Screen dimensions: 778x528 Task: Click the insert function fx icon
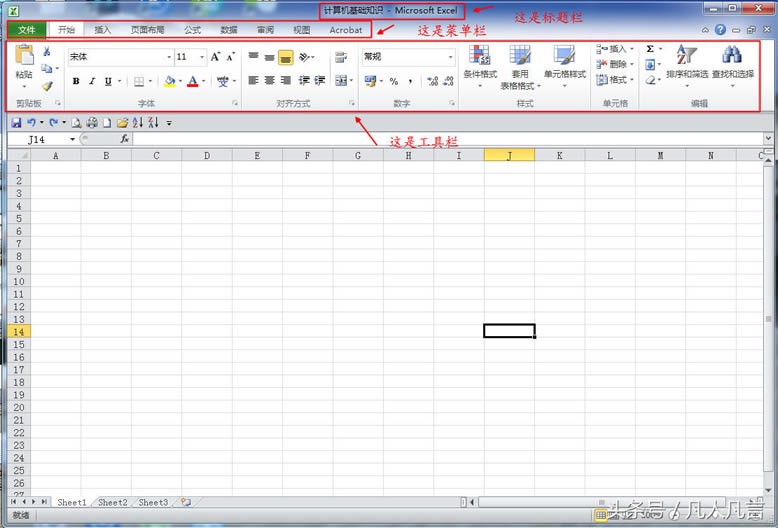point(124,139)
